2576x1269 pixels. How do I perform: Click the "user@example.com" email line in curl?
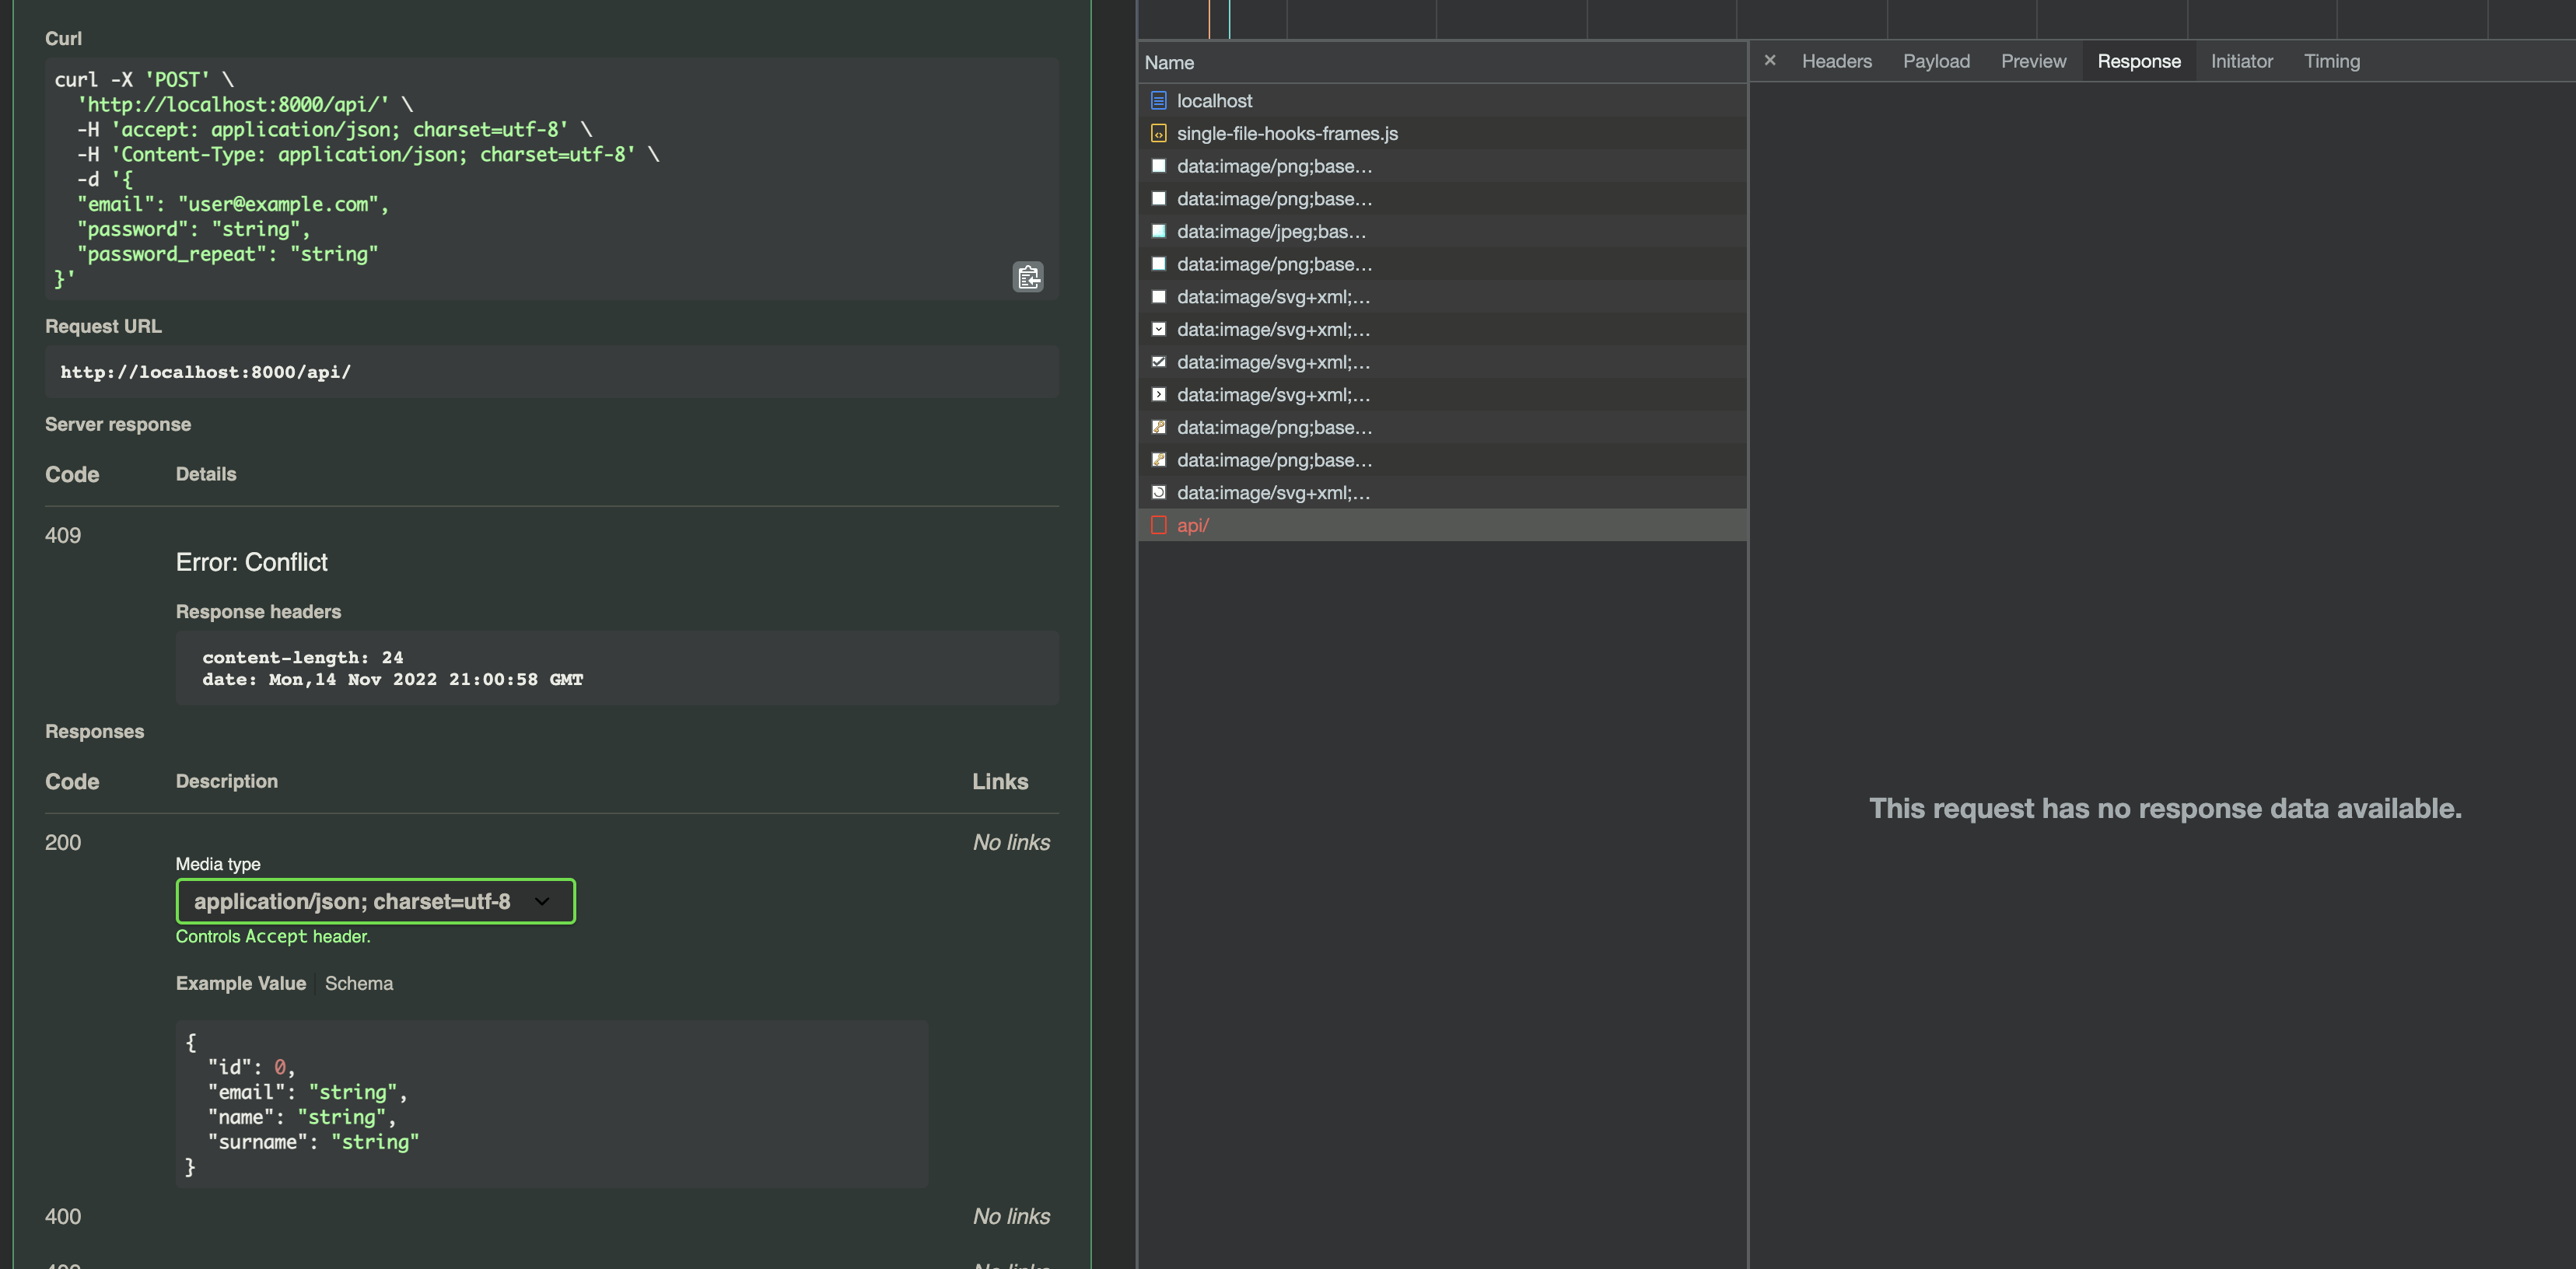[233, 204]
